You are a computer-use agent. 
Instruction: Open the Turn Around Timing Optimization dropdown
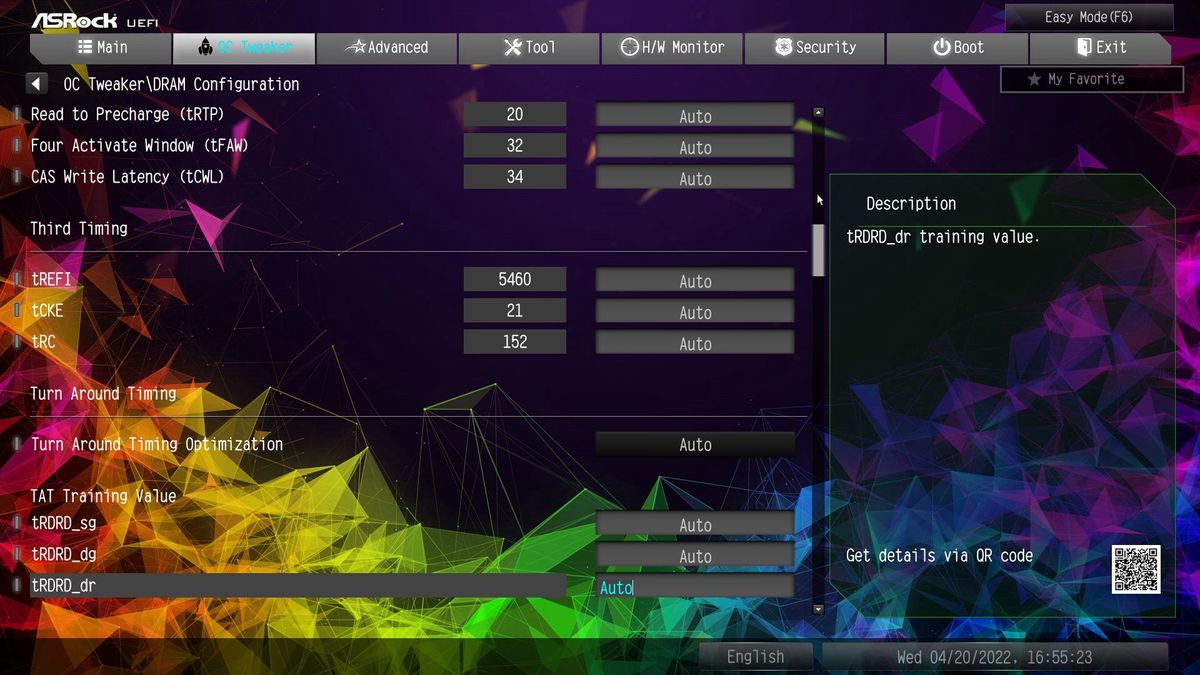(695, 444)
